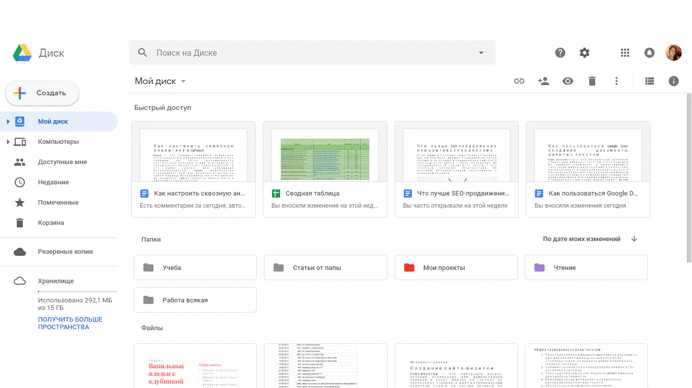
Task: Expand 'Мой диск' tree arrow in sidebar
Action: [x=8, y=121]
